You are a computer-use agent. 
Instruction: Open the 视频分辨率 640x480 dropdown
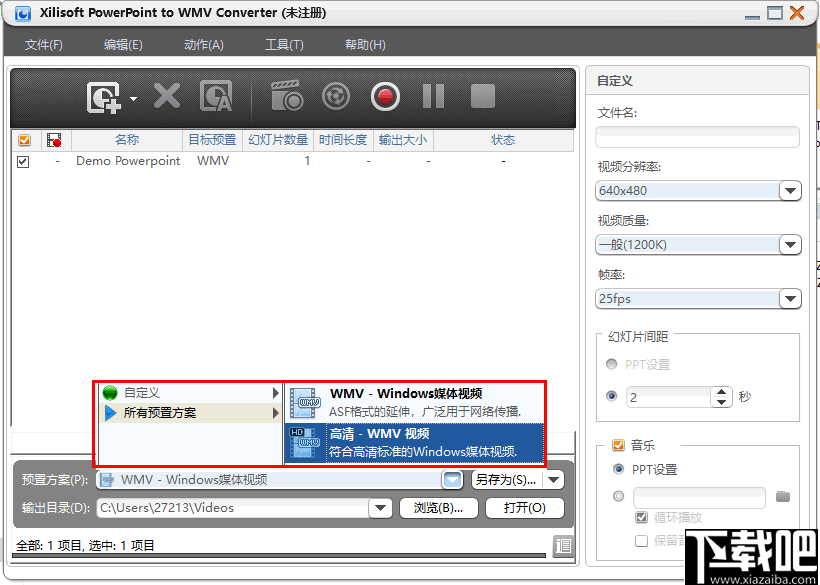[790, 191]
